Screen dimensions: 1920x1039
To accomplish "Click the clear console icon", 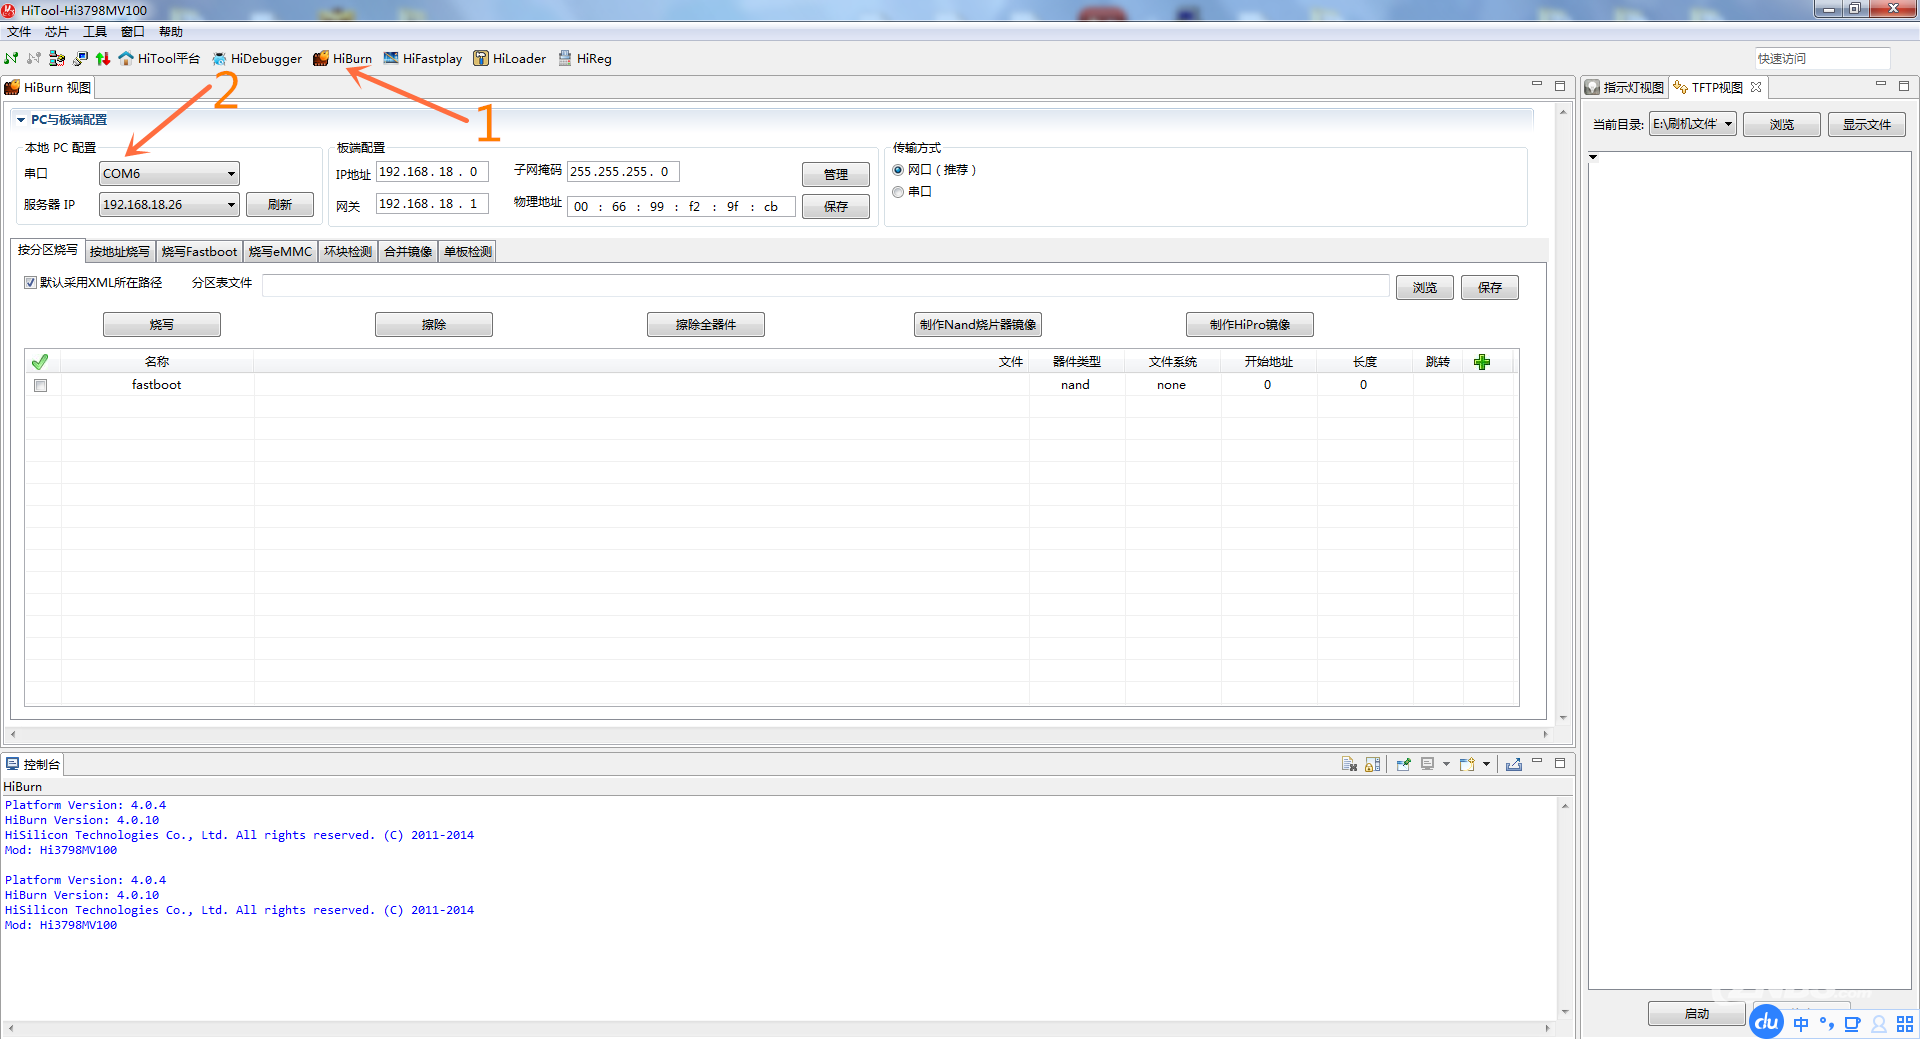I will pos(1349,764).
